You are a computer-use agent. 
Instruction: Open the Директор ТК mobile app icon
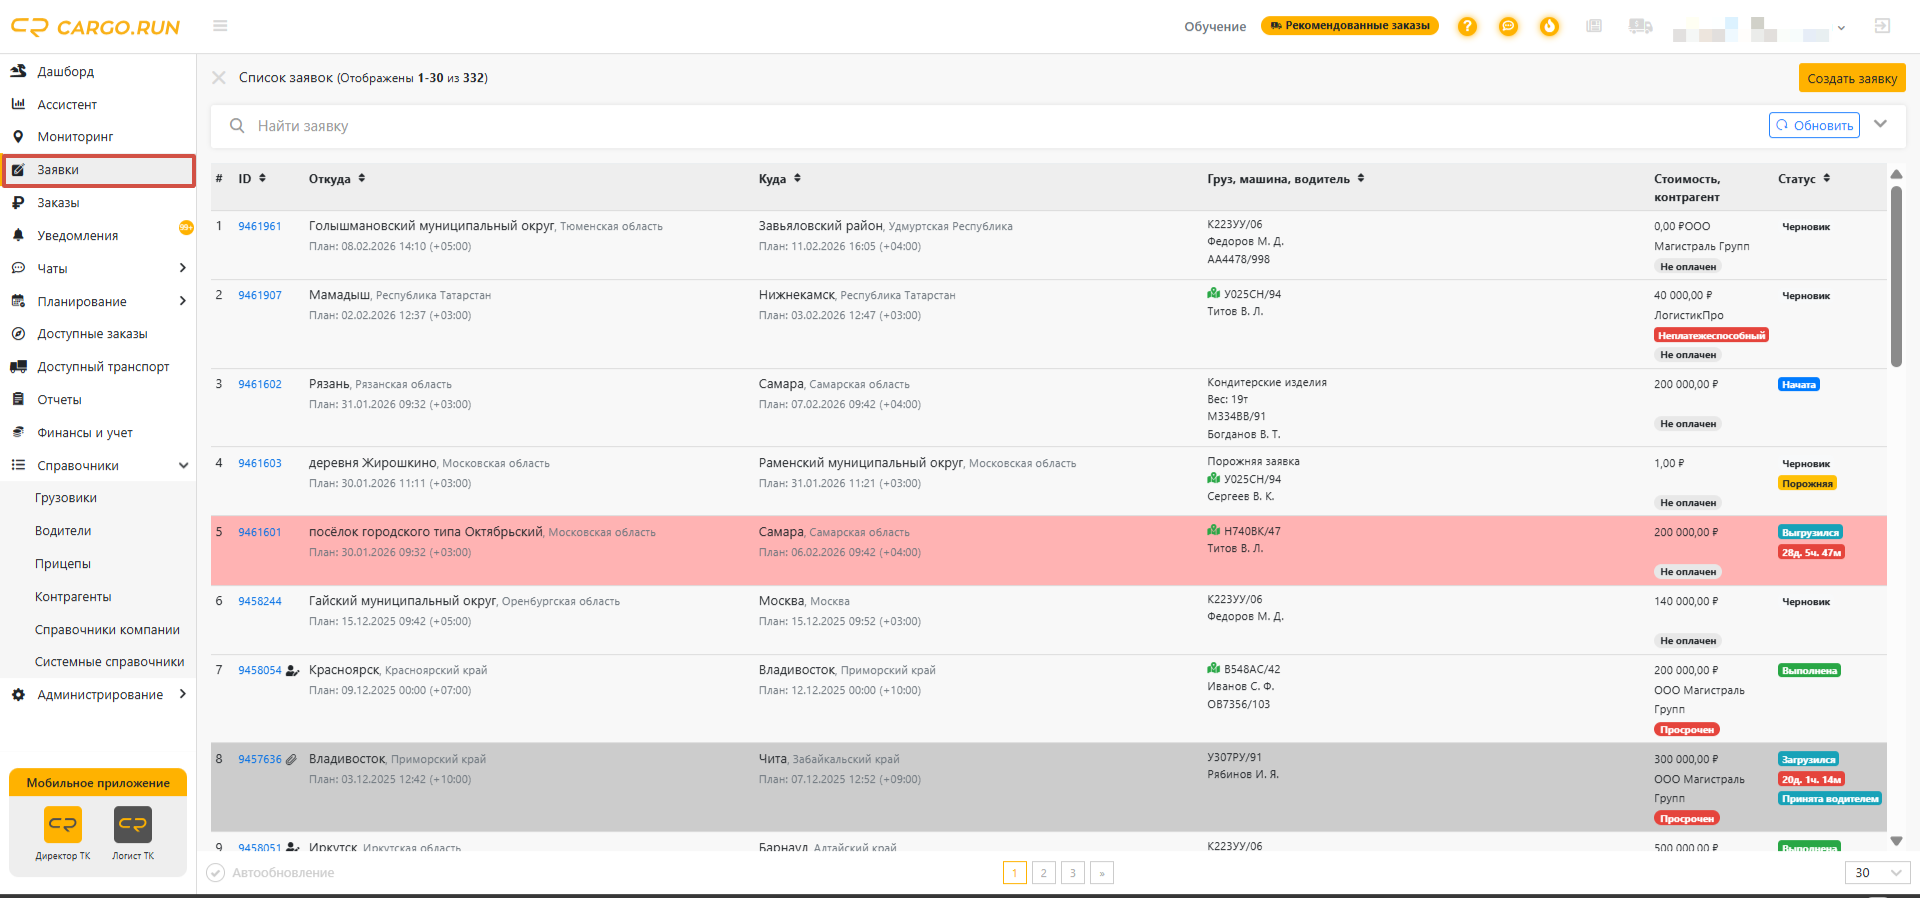pos(63,824)
